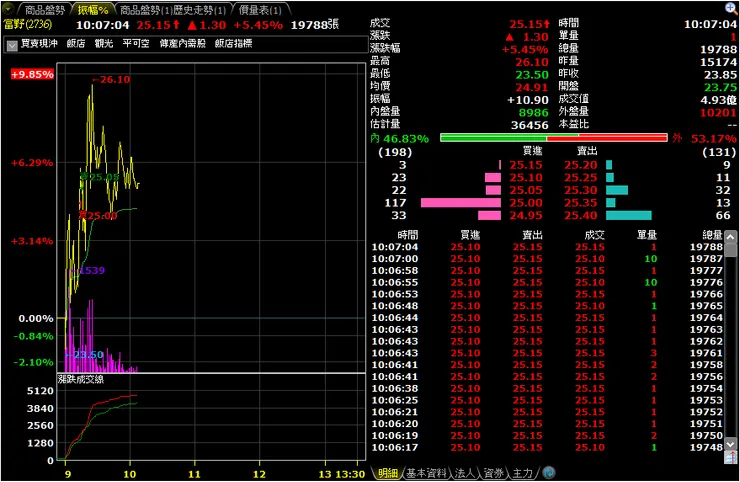Click bid price 24.95 in the order book

pos(525,216)
